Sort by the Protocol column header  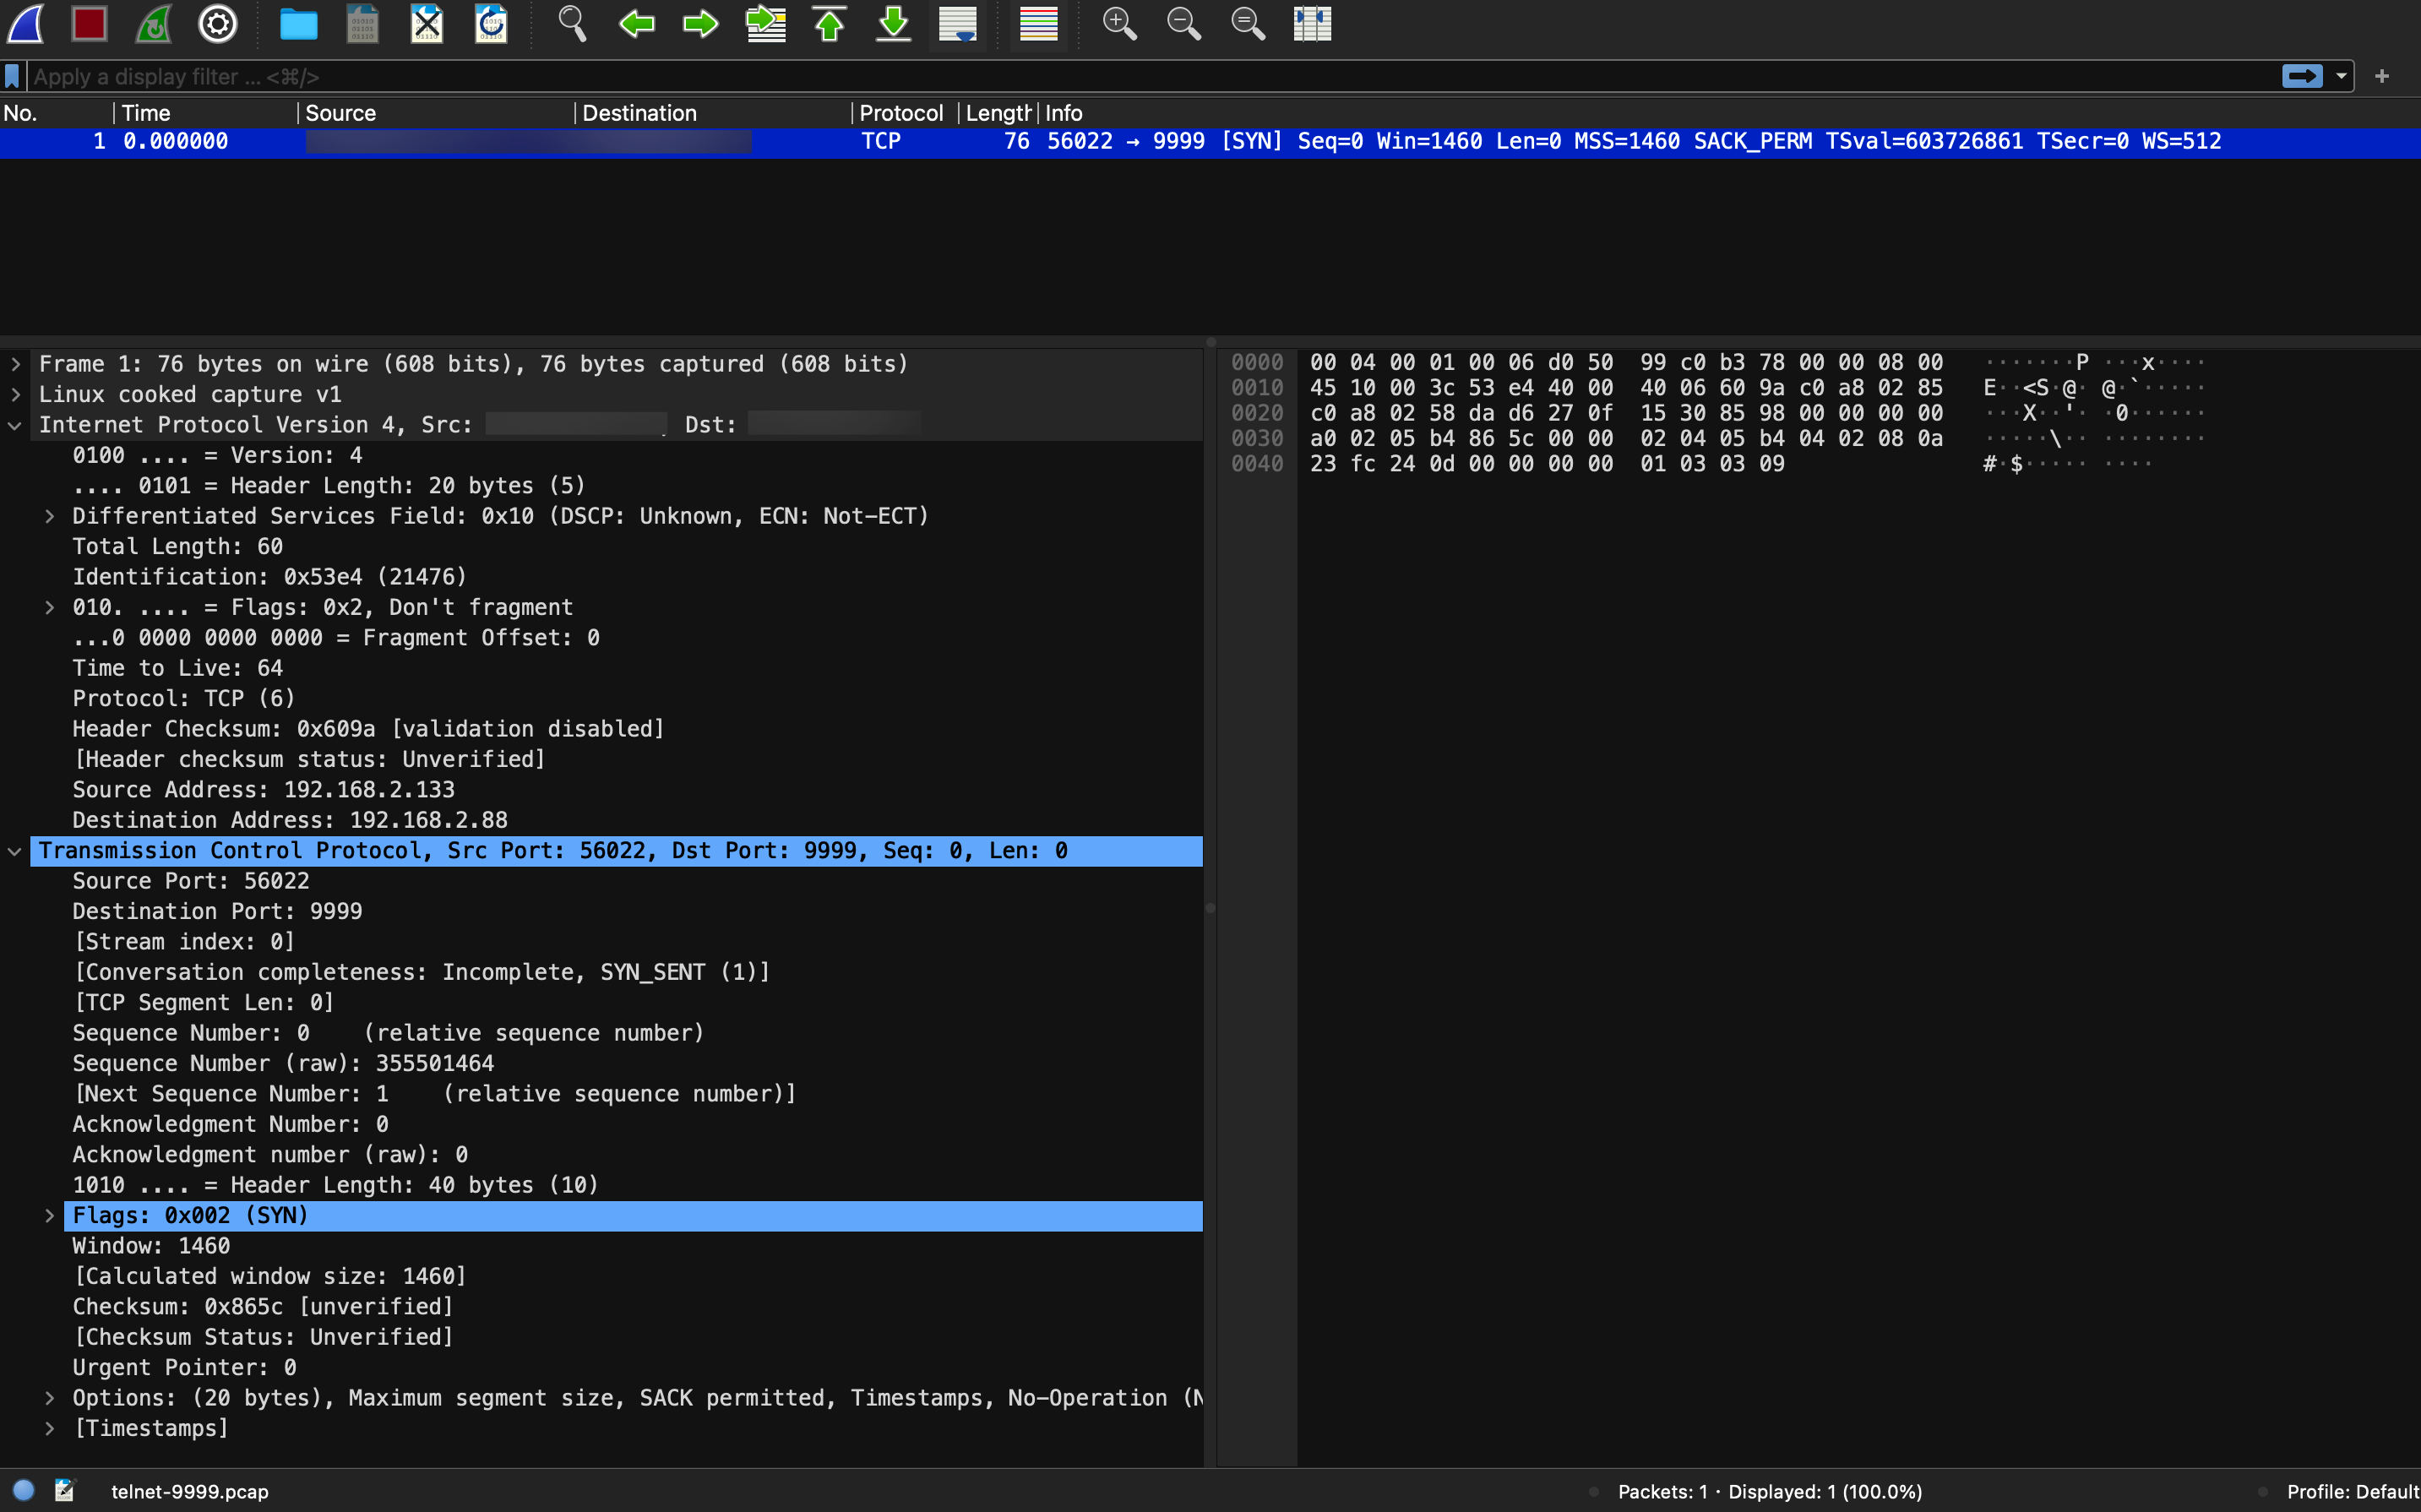[900, 113]
